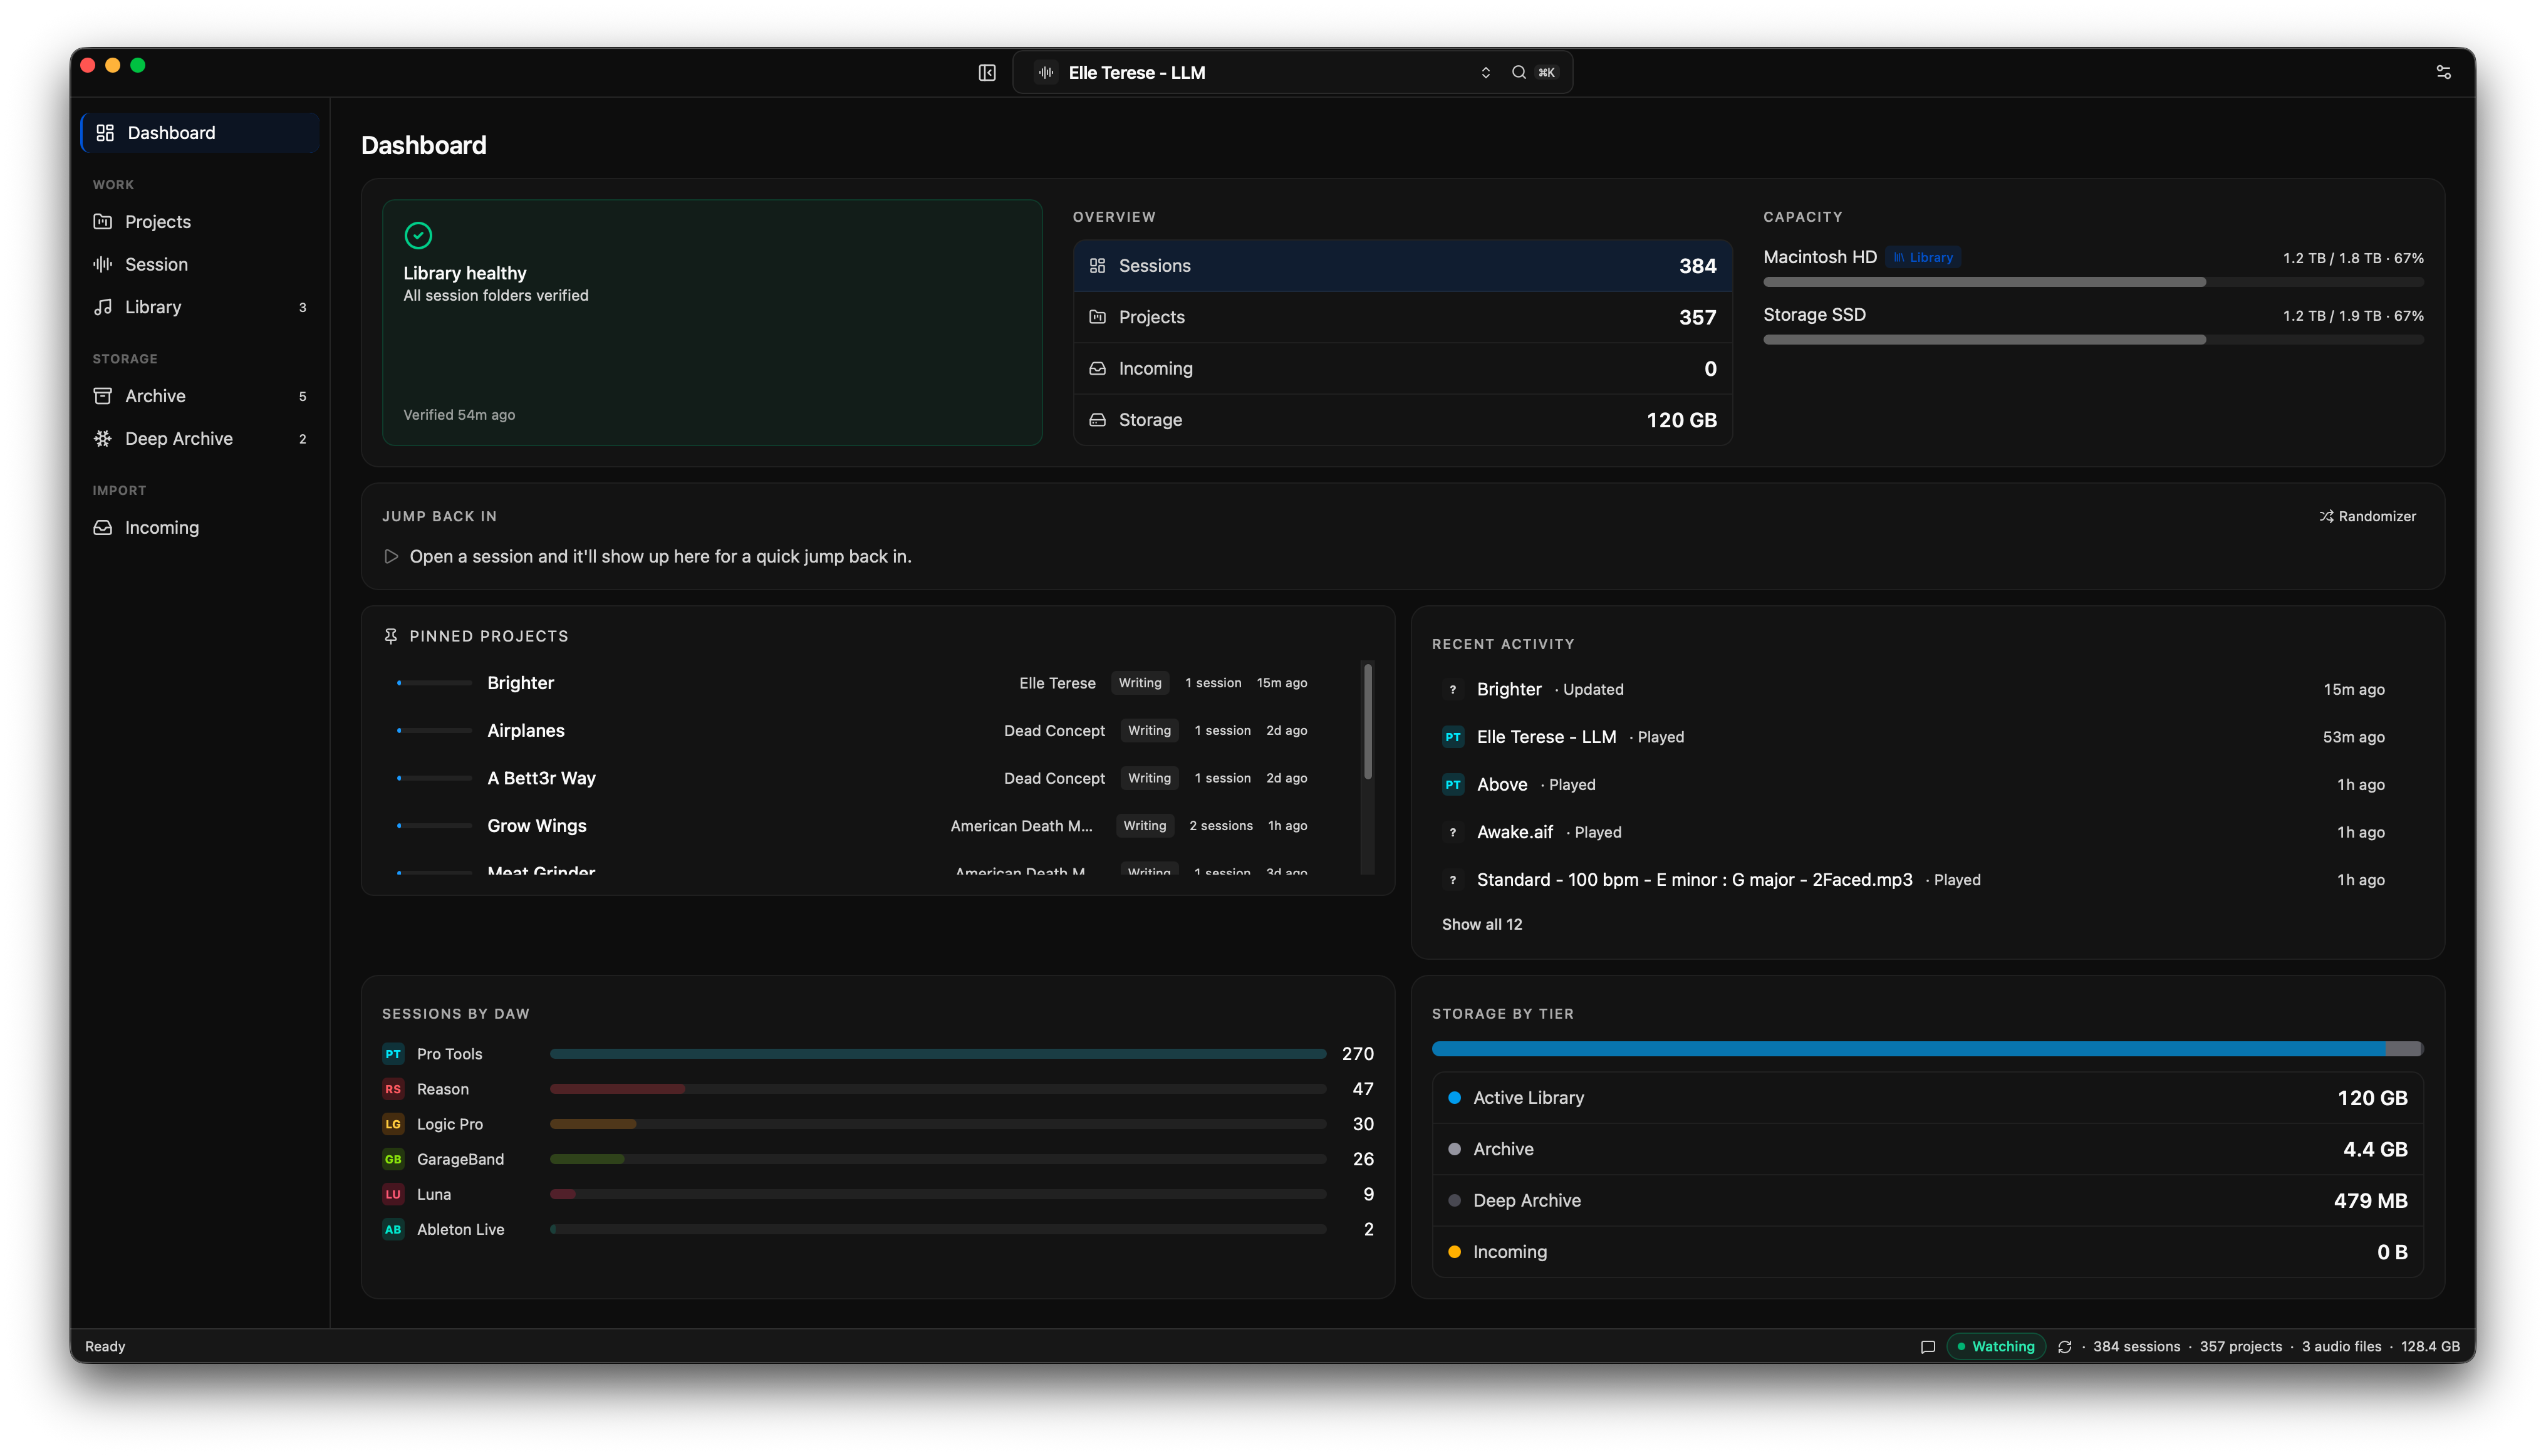Click the Storage SSD capacity bar

click(x=2093, y=340)
